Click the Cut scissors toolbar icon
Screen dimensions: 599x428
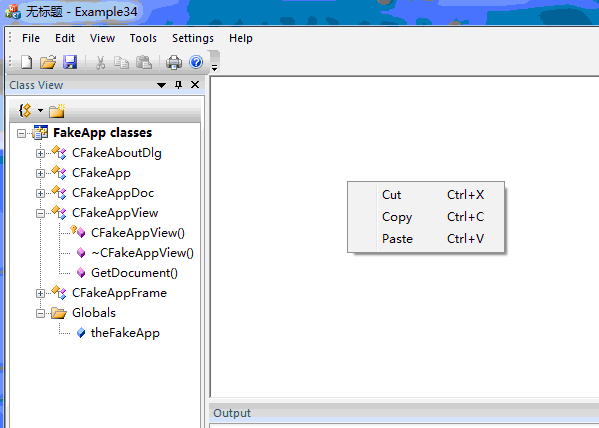tap(100, 62)
